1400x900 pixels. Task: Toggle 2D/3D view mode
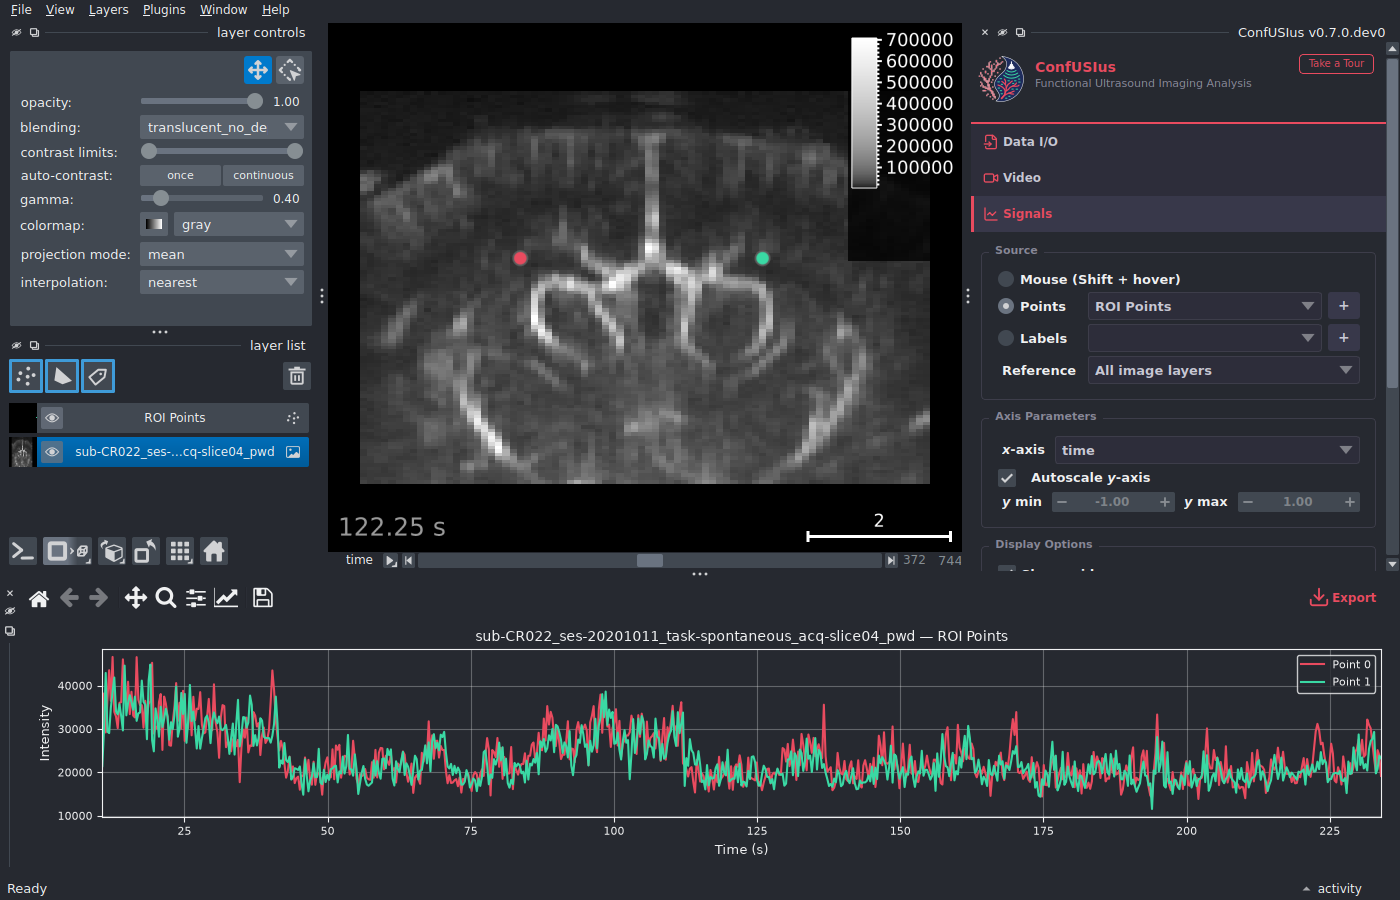[68, 551]
